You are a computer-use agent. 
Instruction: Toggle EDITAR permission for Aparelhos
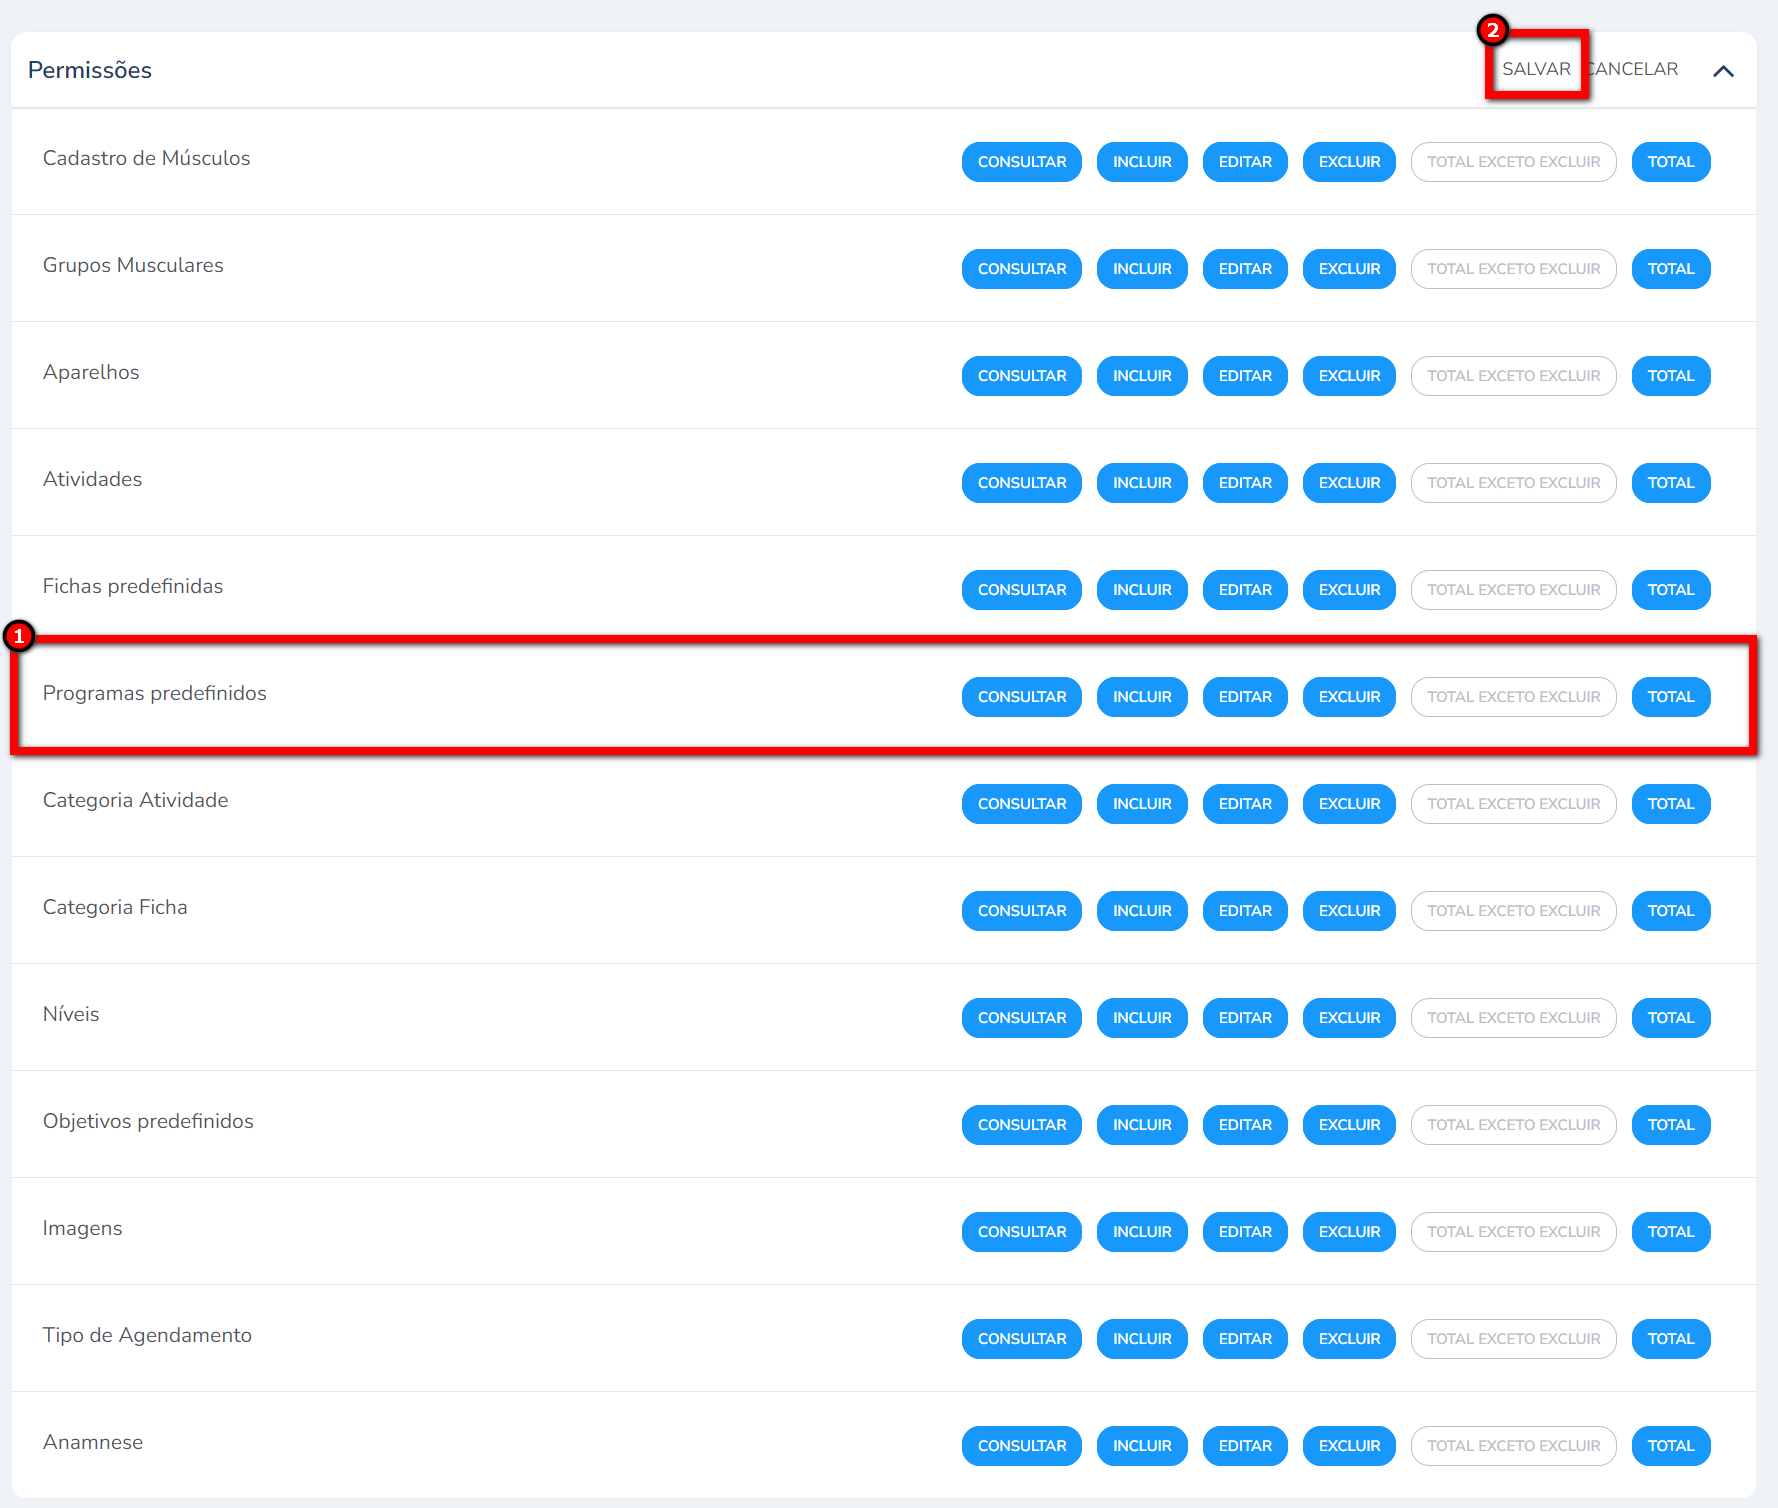(x=1244, y=376)
